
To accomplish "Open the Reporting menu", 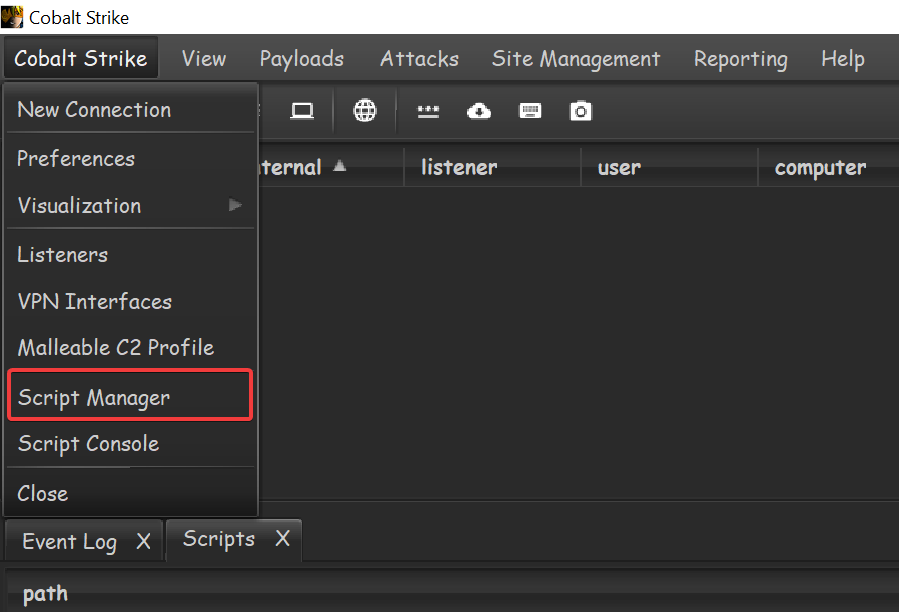I will (741, 59).
